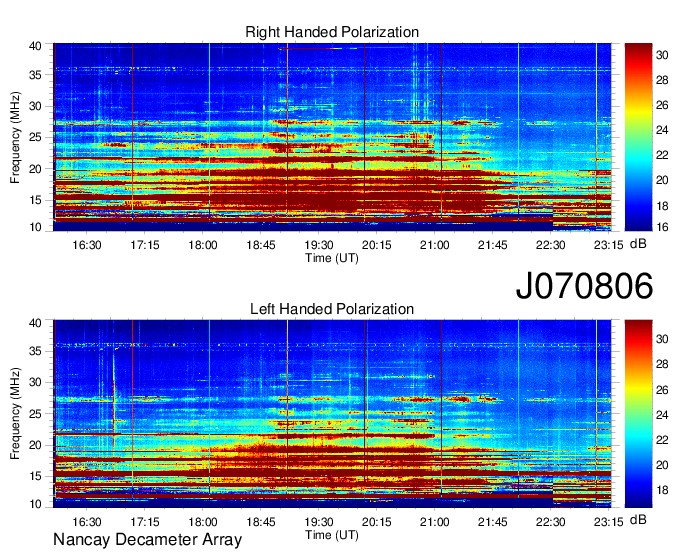Screen dimensions: 680x552
Task: Click the "Nancay Decameter Array" caption
Action: (x=147, y=539)
